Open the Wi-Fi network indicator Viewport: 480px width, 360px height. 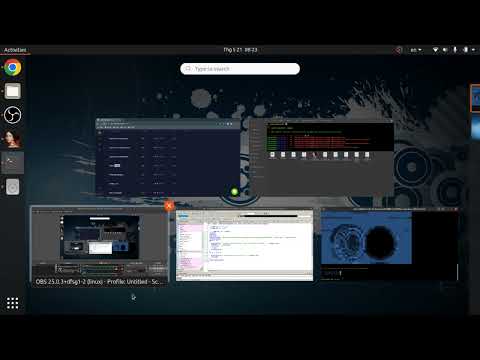(435, 50)
